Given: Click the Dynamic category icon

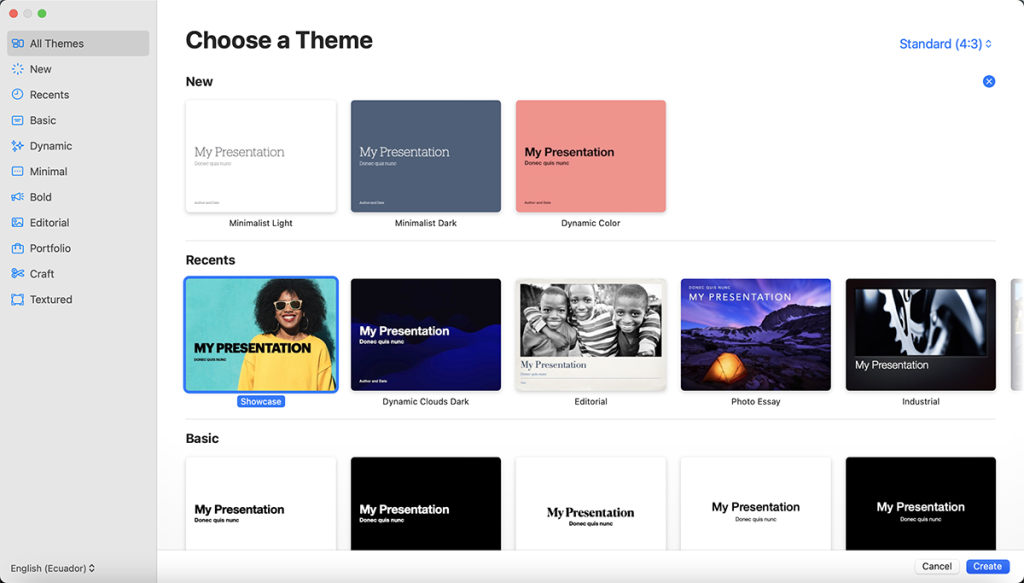Looking at the screenshot, I should pos(17,146).
